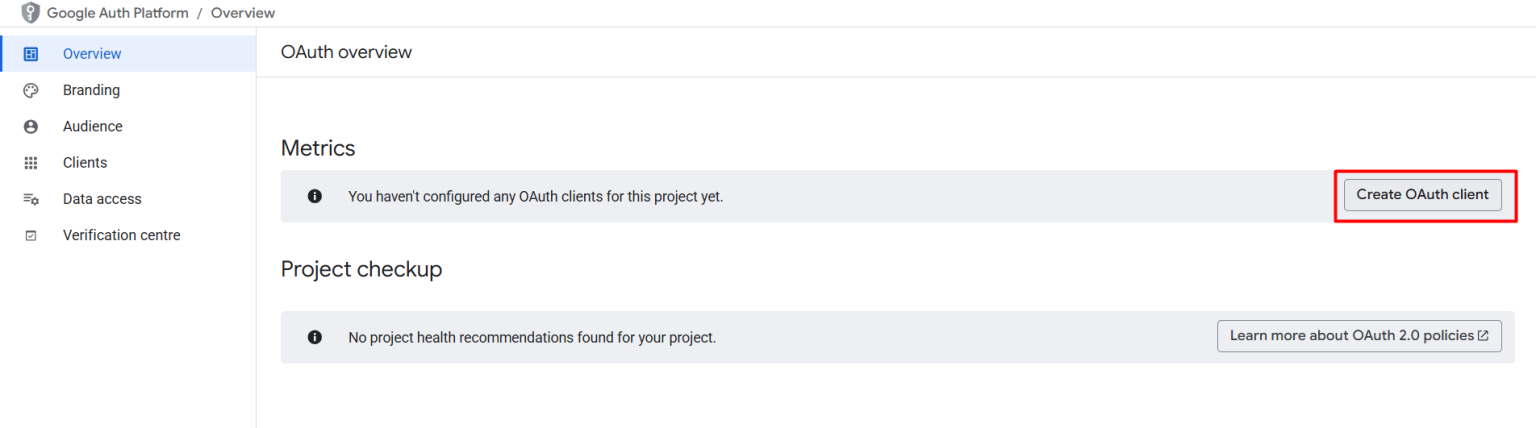Open Learn more about OAuth 2.0 policies
This screenshot has height=428, width=1536.
coord(1351,336)
